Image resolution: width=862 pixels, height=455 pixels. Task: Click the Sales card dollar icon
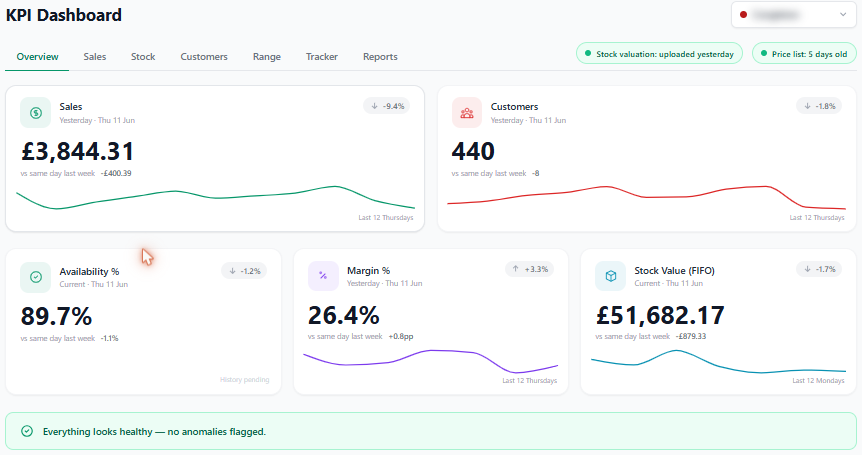tap(36, 113)
